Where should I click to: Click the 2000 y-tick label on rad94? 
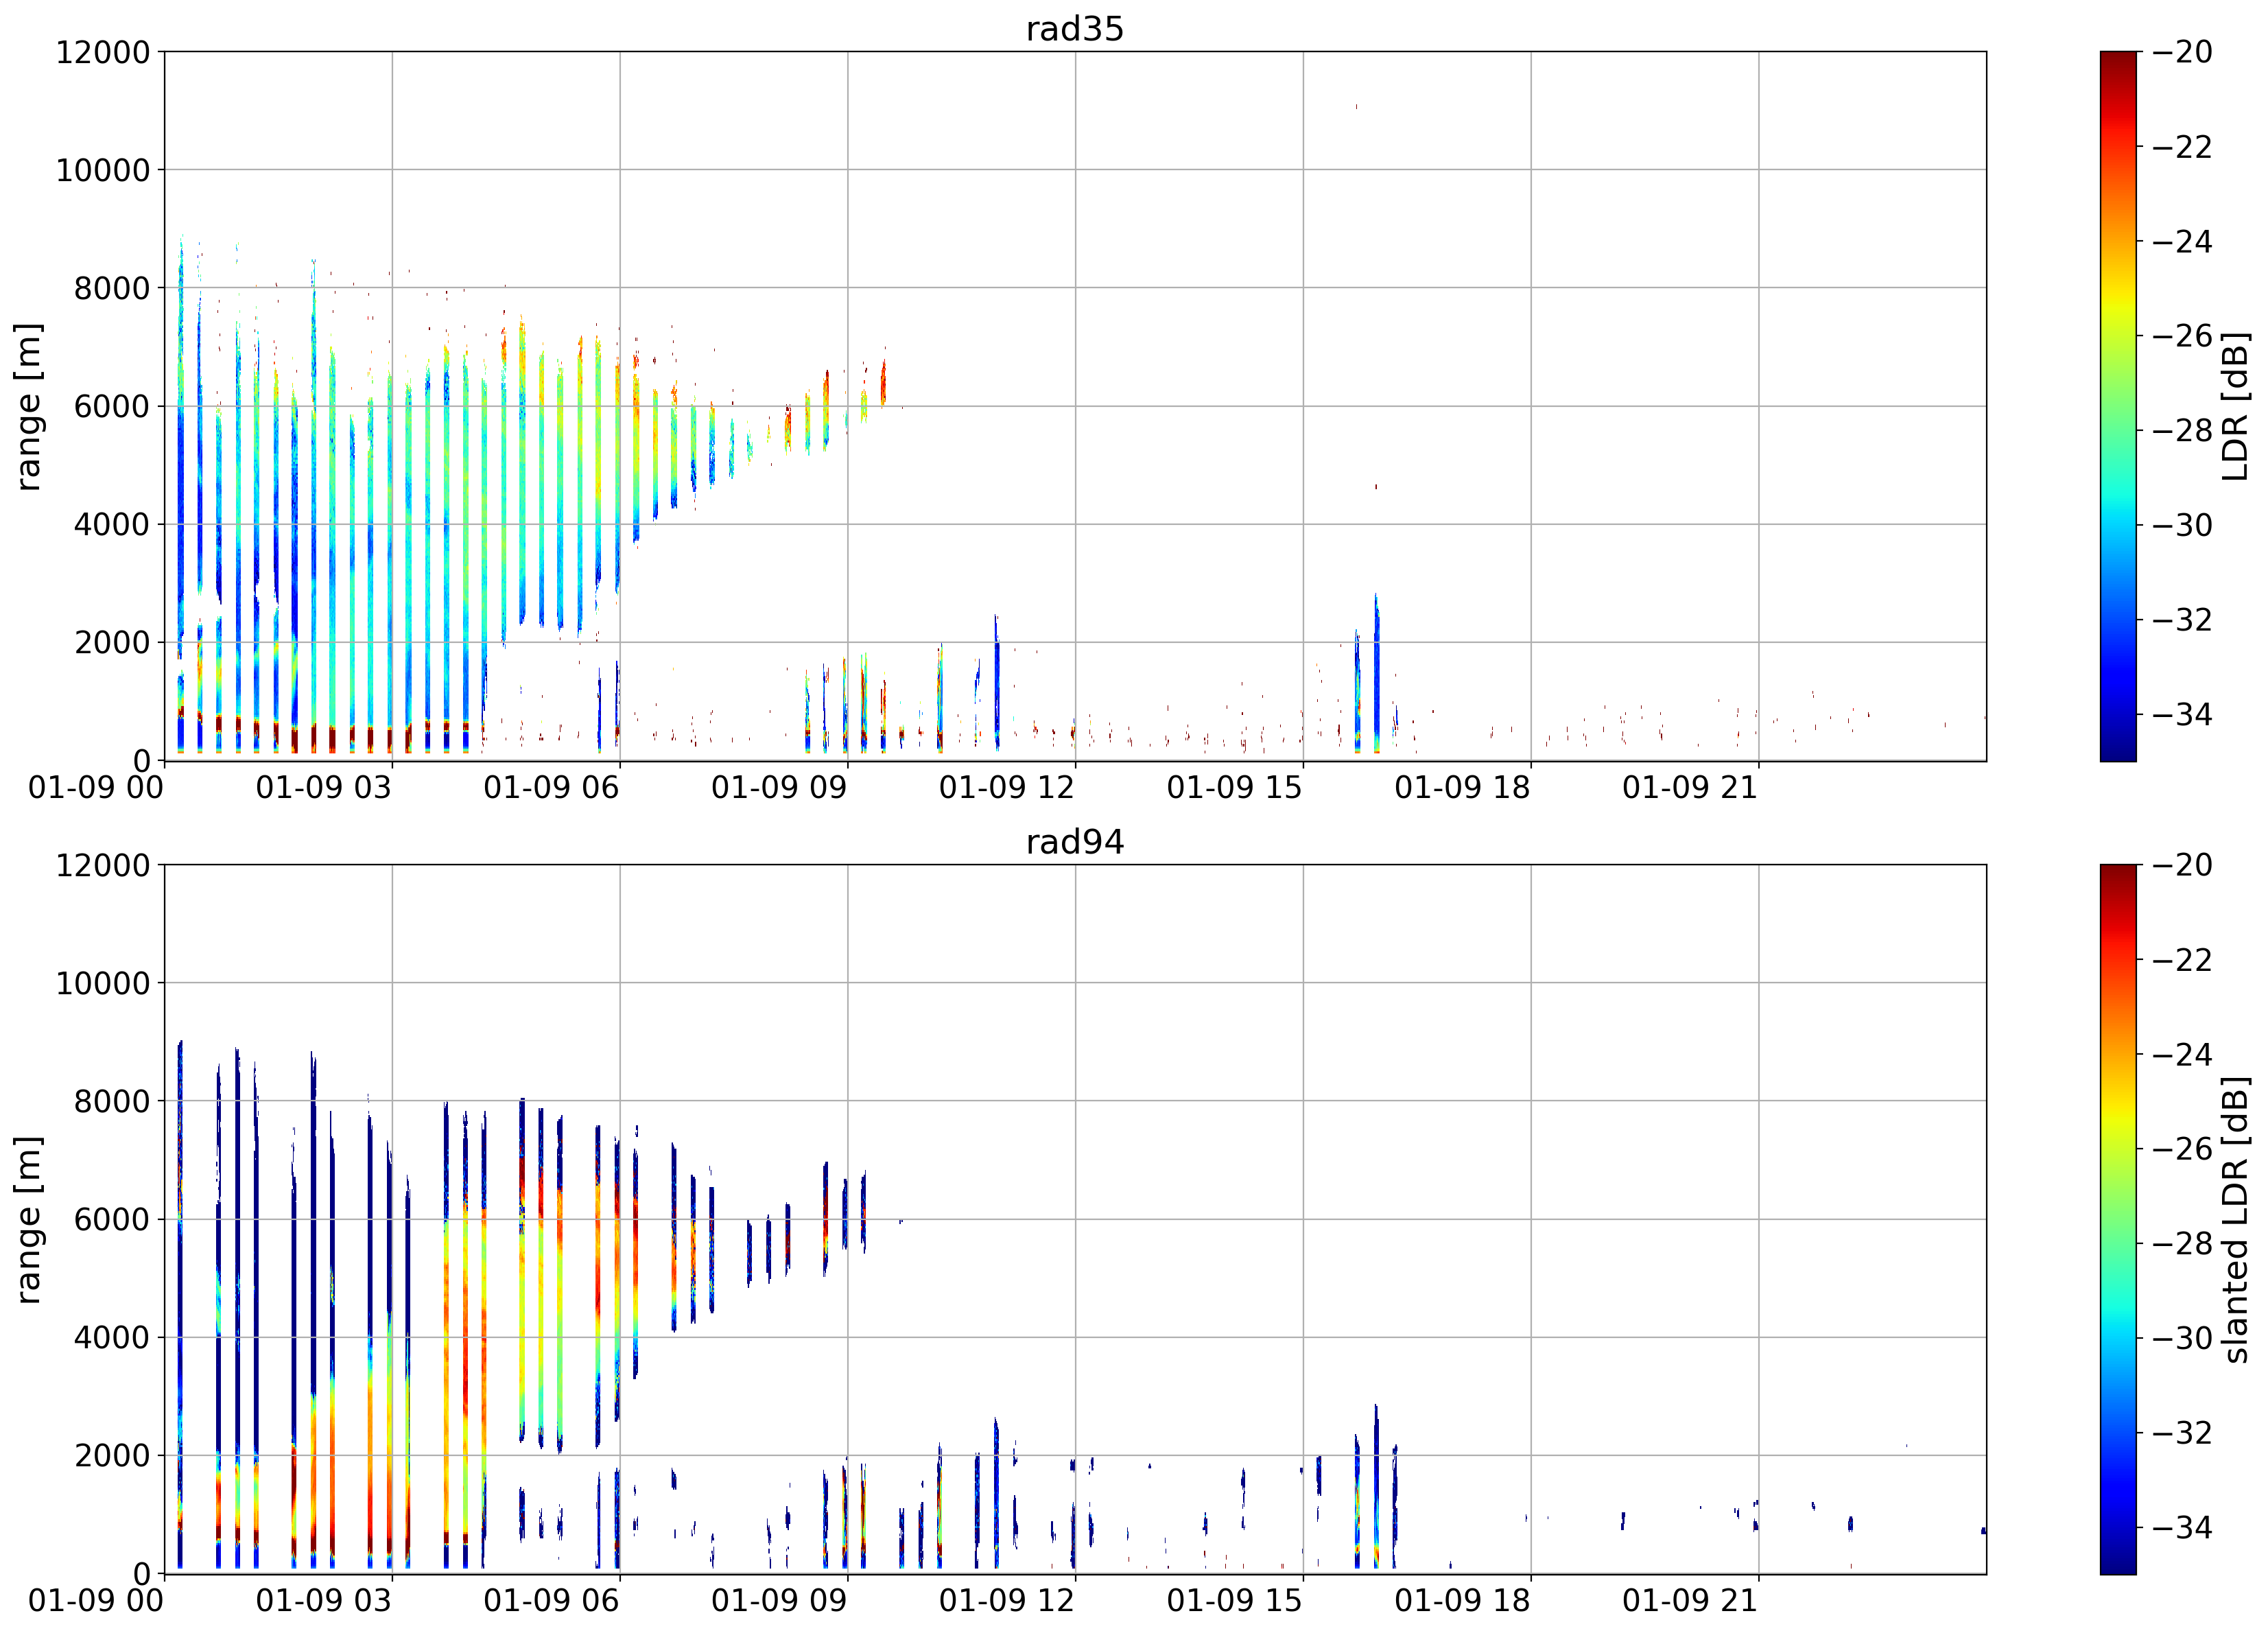112,1456
